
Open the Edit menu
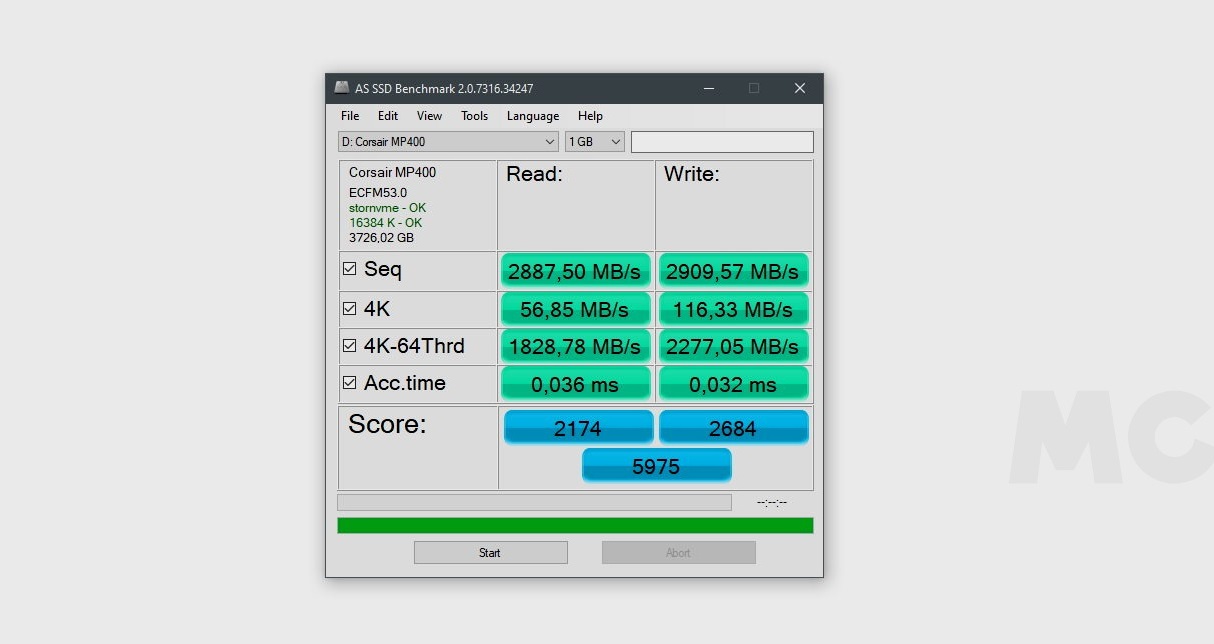(388, 116)
